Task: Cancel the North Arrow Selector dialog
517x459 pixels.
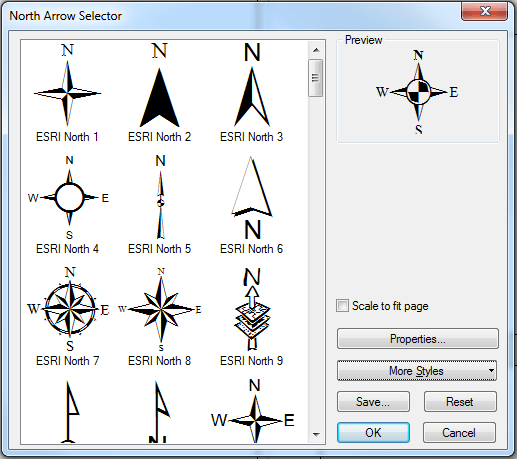Action: click(459, 433)
